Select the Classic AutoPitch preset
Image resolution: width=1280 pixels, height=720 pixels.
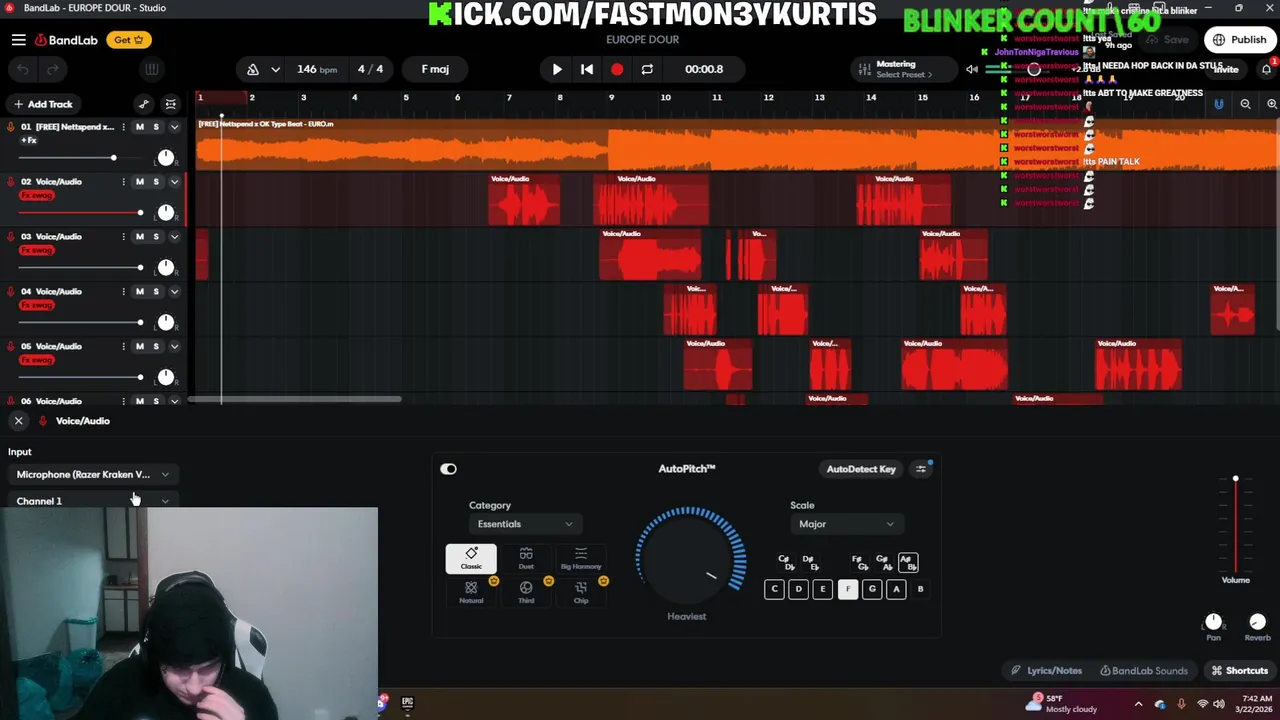[x=471, y=559]
